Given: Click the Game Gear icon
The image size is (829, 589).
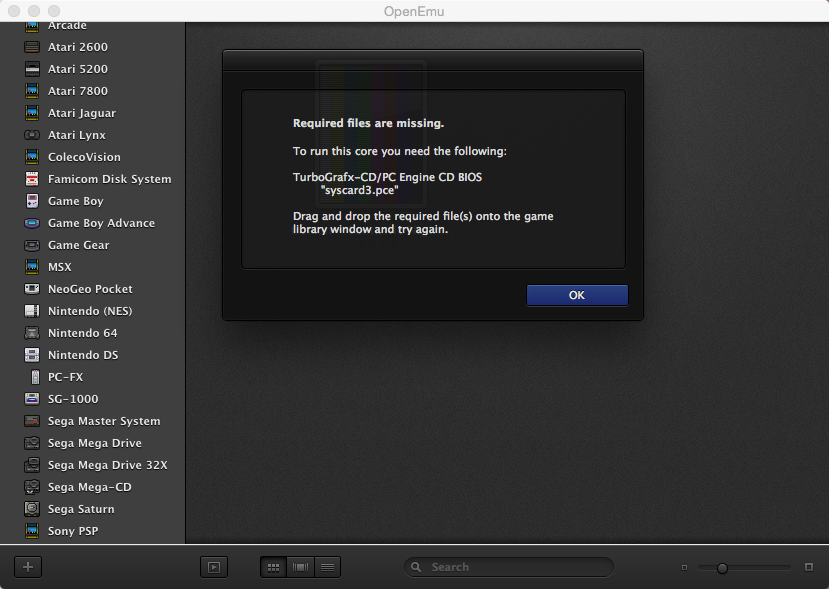Looking at the screenshot, I should (32, 245).
